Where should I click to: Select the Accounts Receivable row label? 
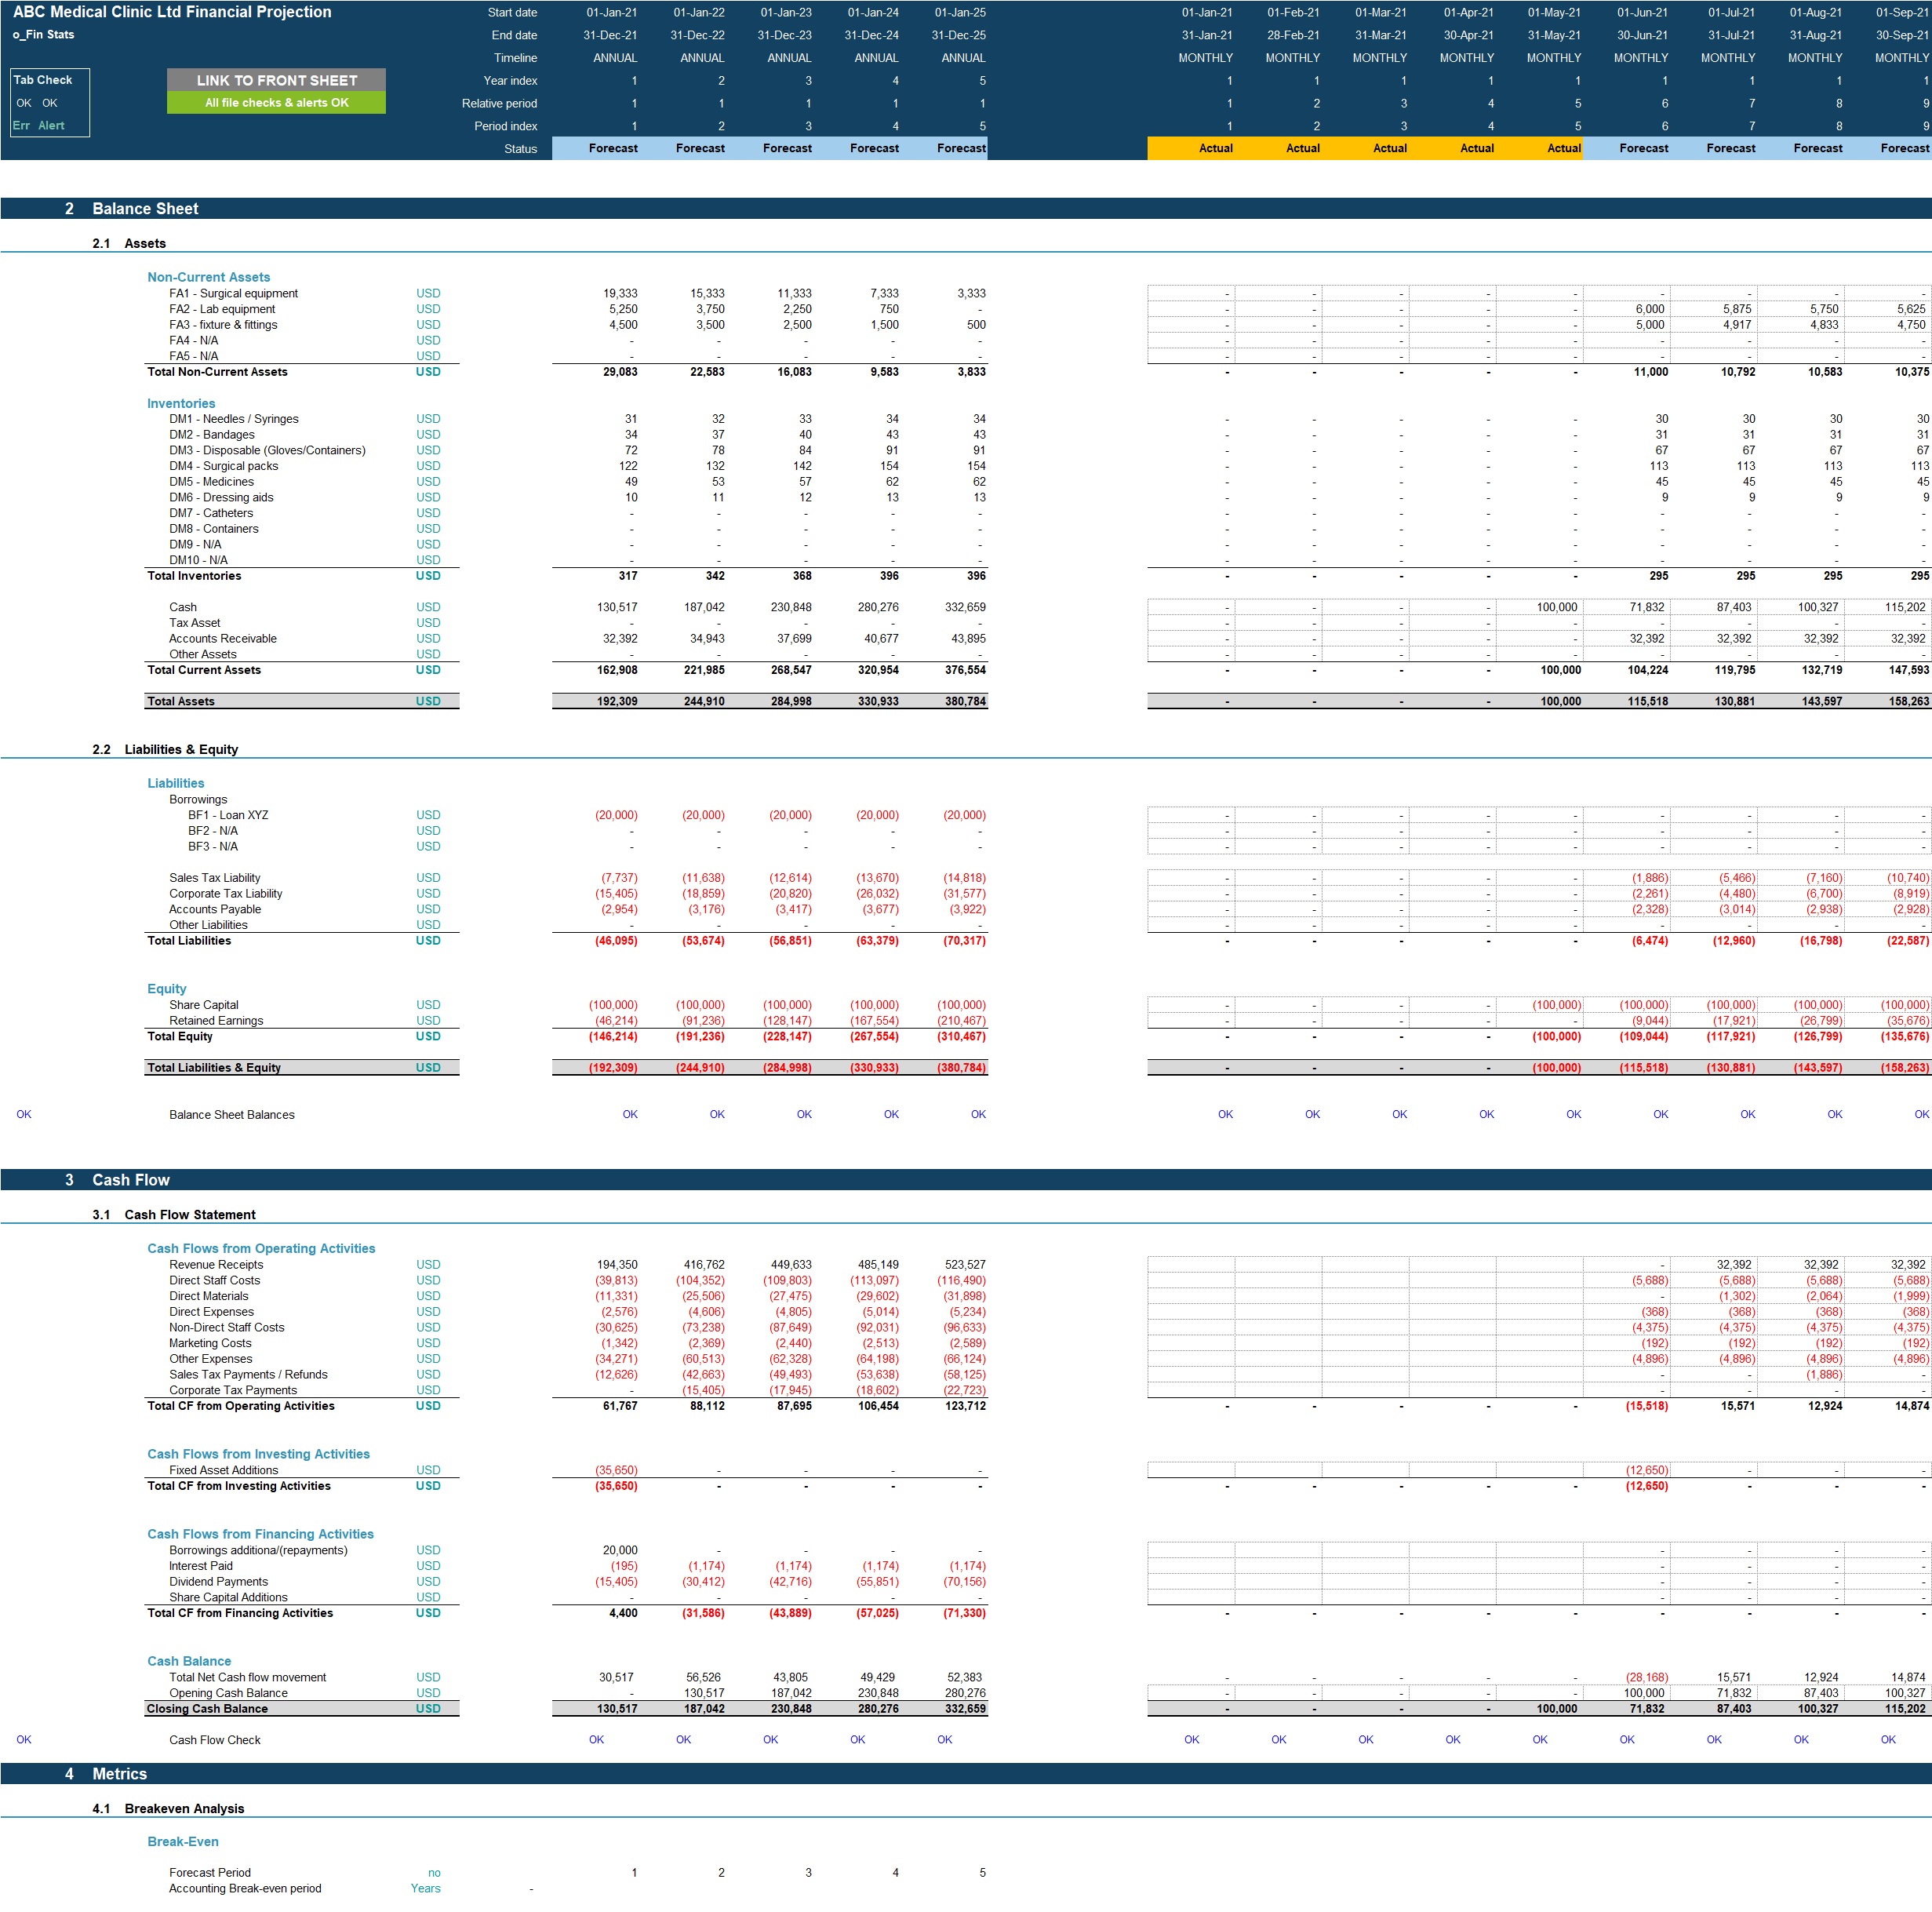pyautogui.click(x=222, y=639)
